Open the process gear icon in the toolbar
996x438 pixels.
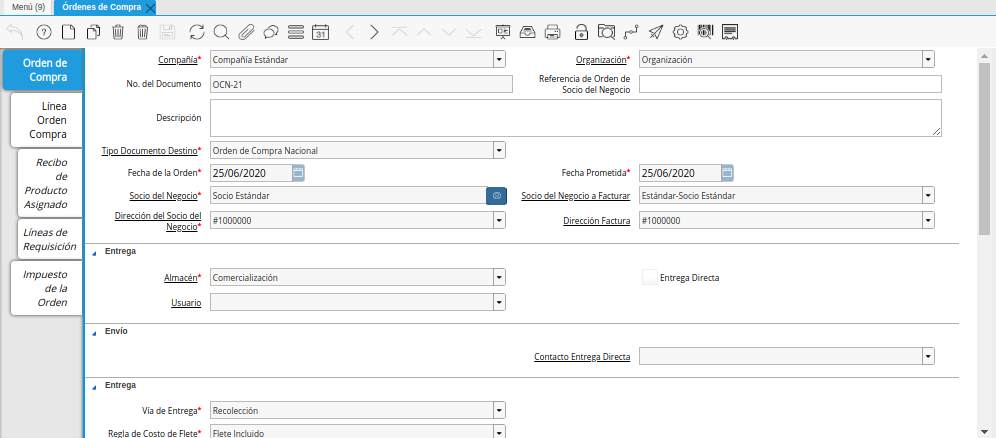[680, 32]
